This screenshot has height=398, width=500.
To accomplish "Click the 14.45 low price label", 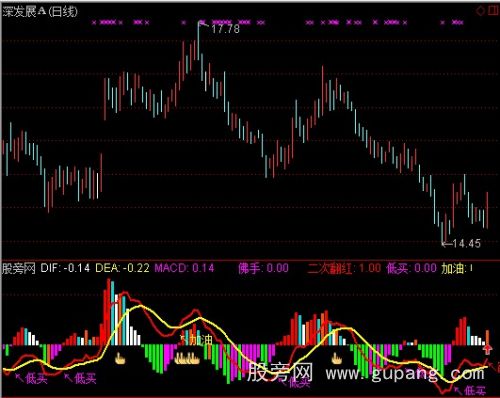I will [467, 244].
